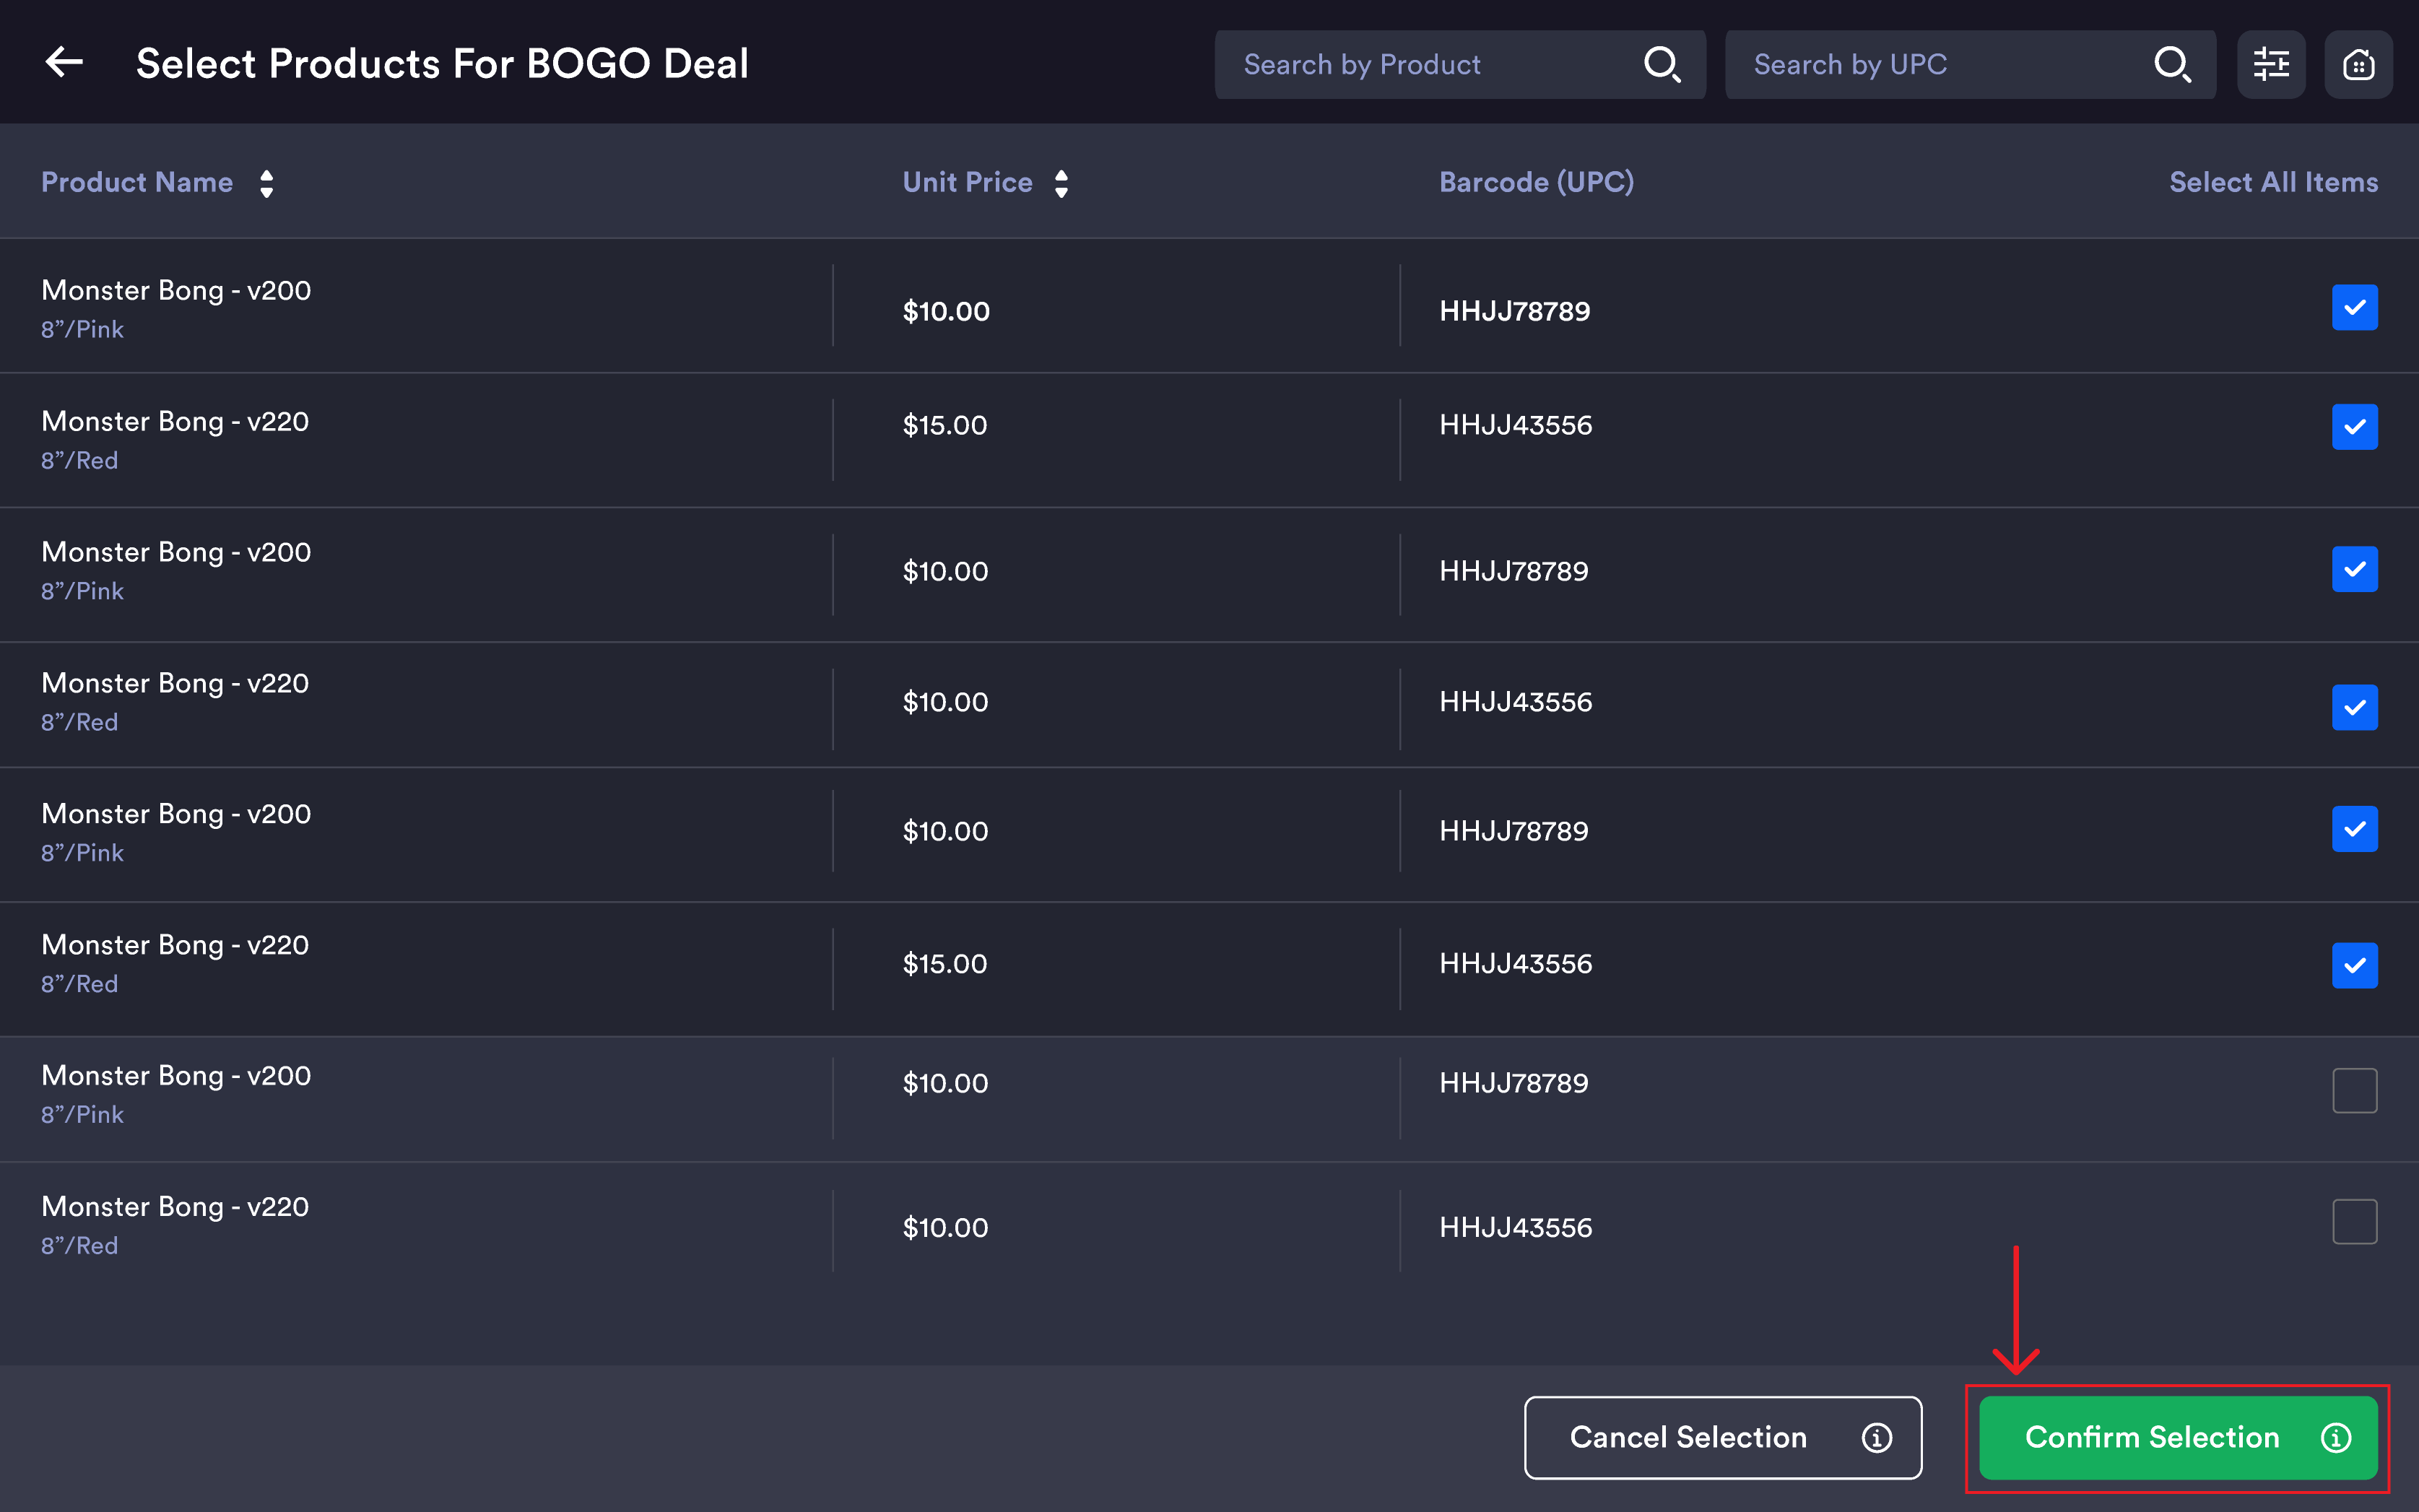Check the last Monster Bong v220 Red row

tap(2354, 1221)
